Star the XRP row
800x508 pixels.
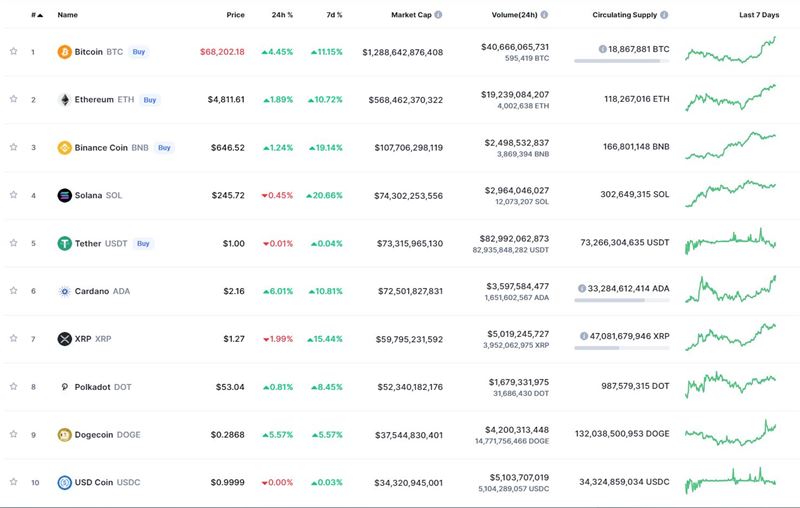coord(14,338)
